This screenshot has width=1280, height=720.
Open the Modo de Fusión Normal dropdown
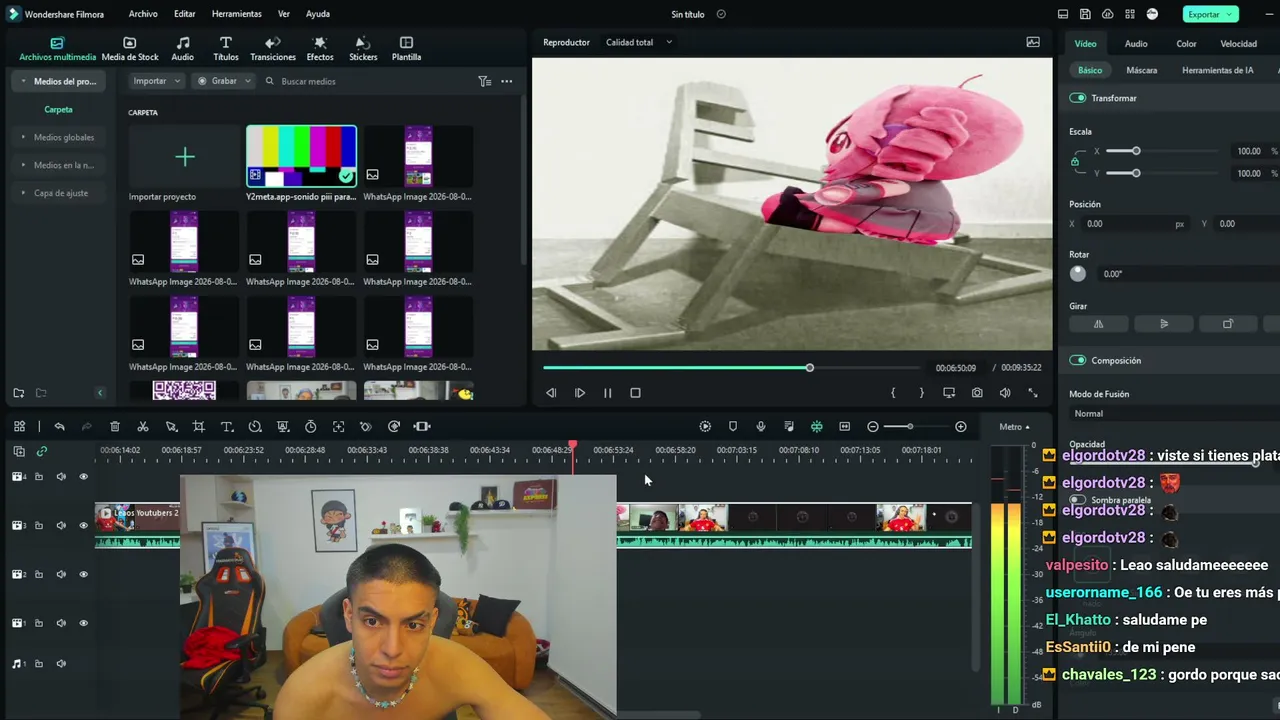pyautogui.click(x=1174, y=414)
